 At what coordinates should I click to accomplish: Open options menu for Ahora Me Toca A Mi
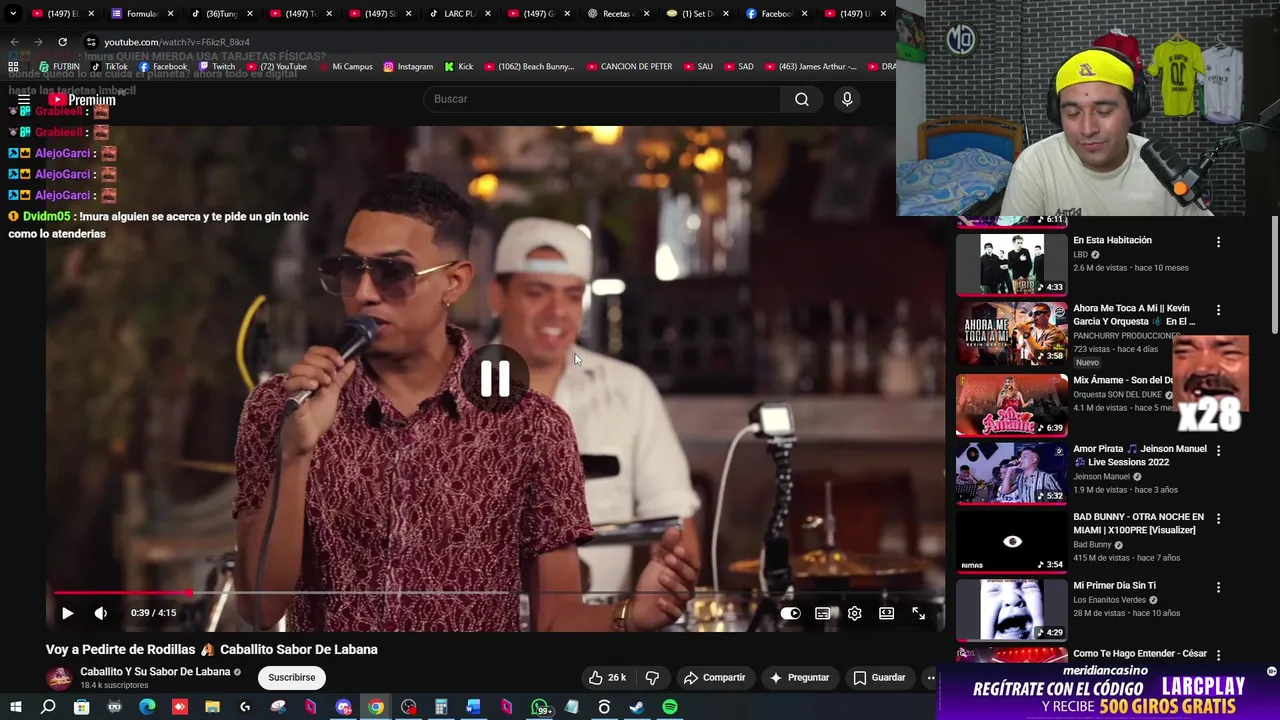tap(1218, 310)
